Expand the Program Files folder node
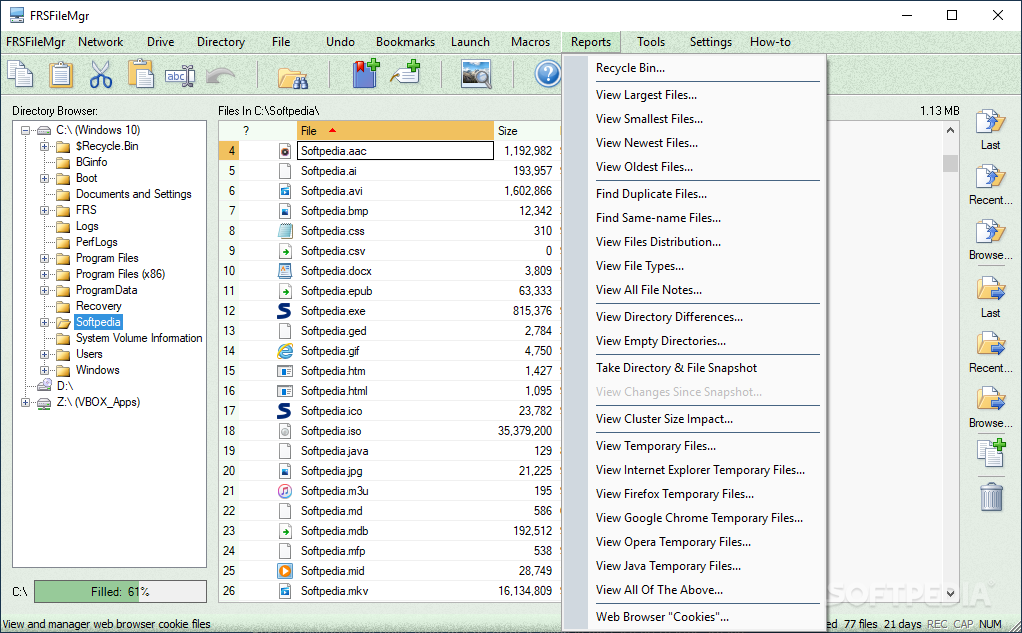1022x633 pixels. [44, 258]
